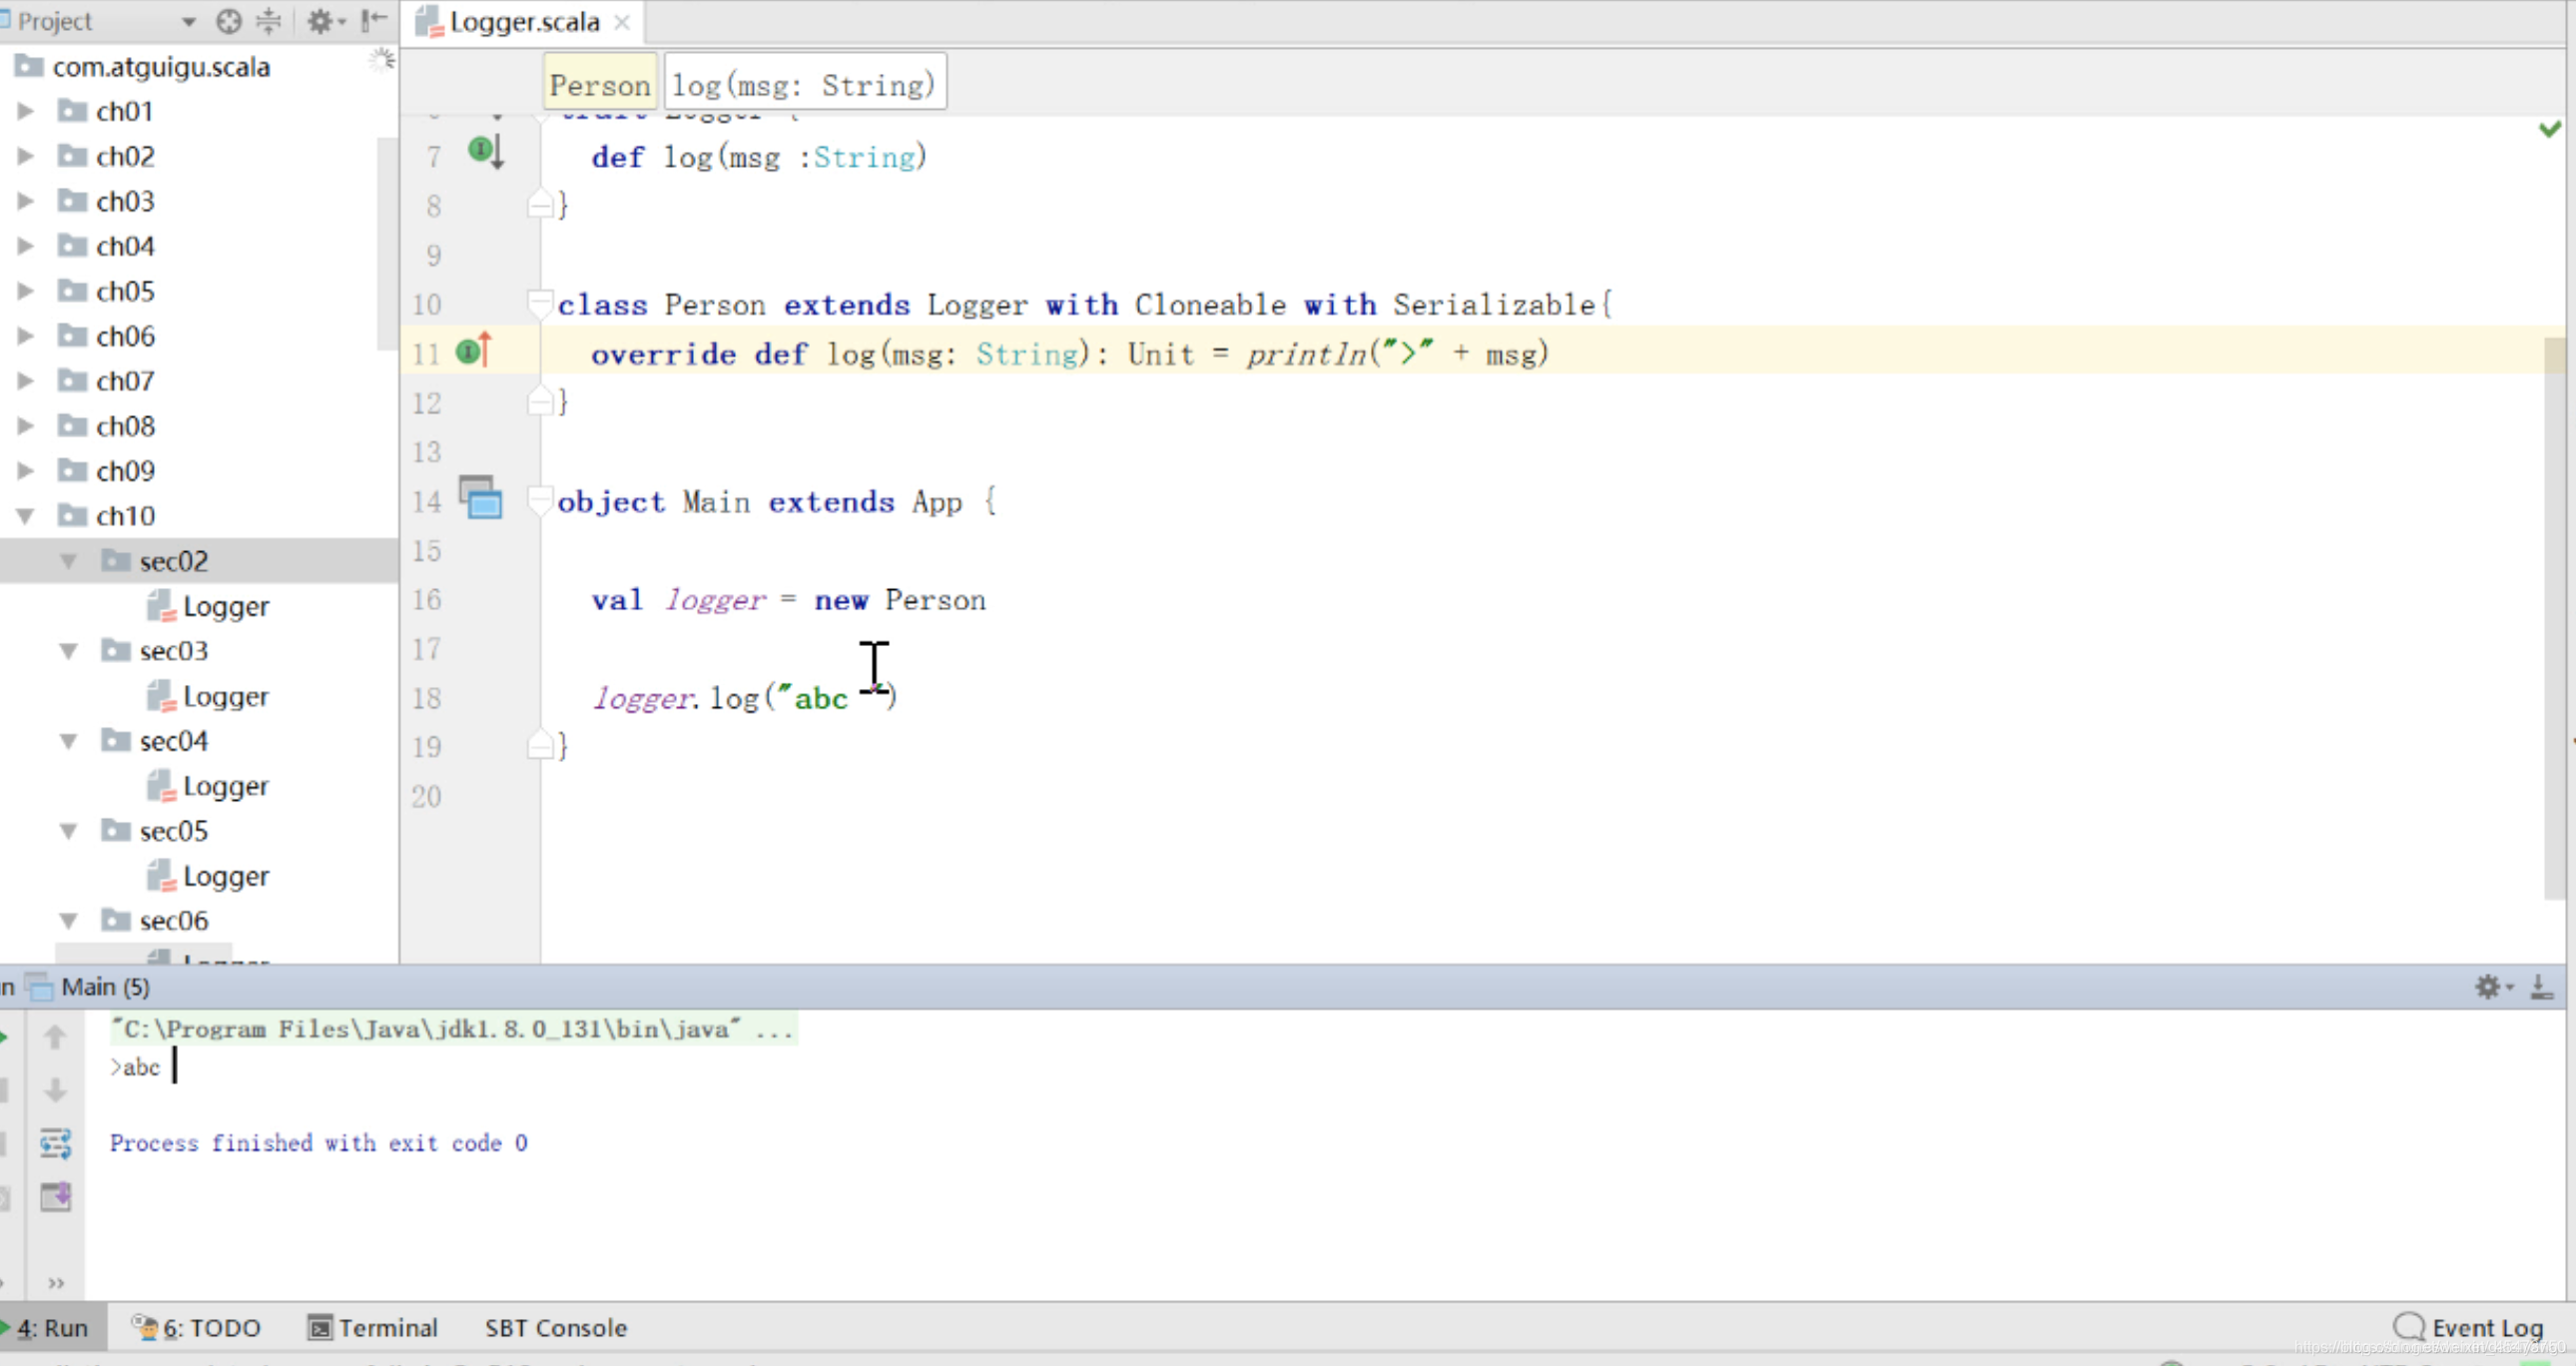Click the Run panel hide/download icon
The image size is (2576, 1366).
2541,987
